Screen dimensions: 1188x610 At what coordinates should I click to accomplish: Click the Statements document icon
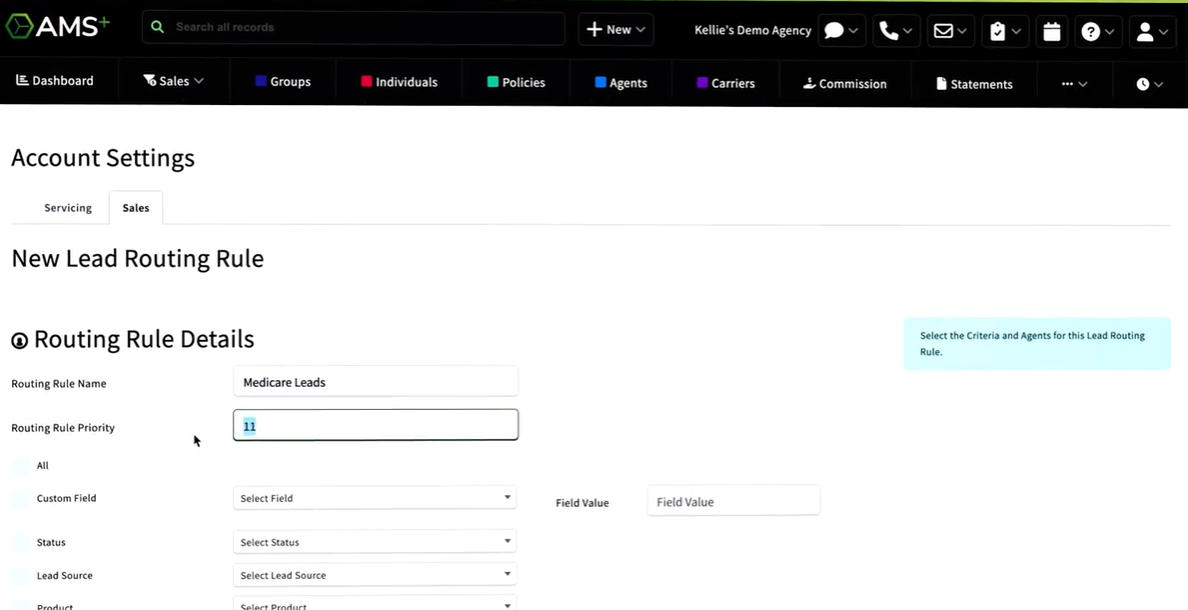(x=942, y=83)
